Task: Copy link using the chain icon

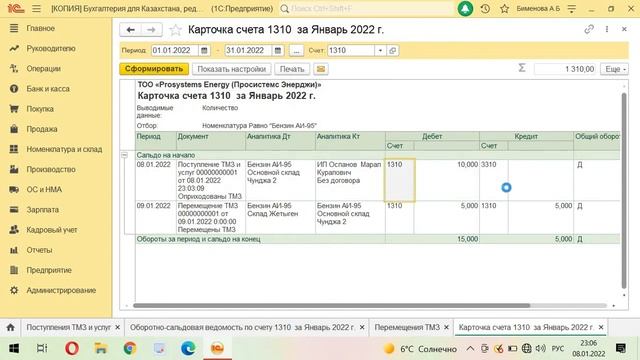Action: pos(589,29)
